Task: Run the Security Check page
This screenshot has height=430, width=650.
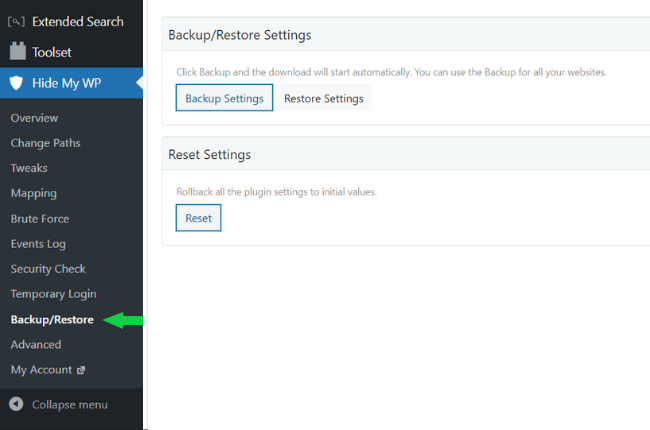Action: pos(48,269)
